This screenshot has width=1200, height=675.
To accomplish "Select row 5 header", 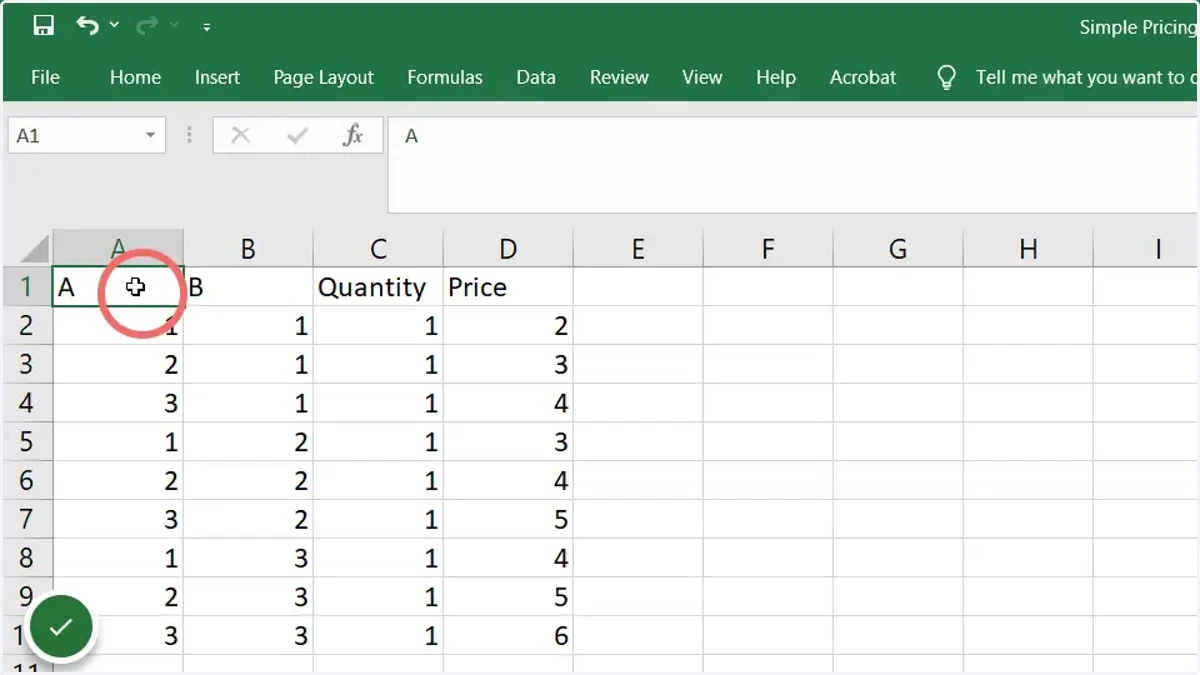I will point(27,442).
